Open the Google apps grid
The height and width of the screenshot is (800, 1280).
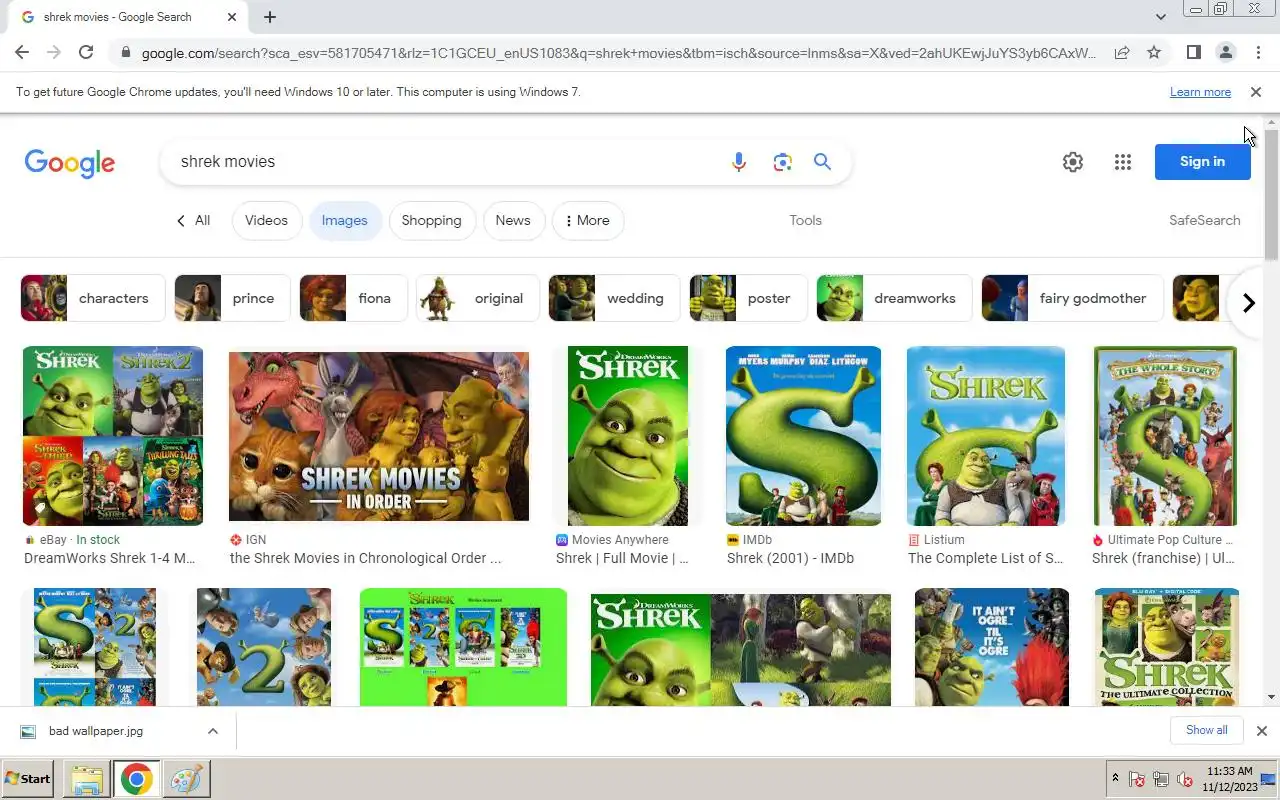pos(1123,162)
